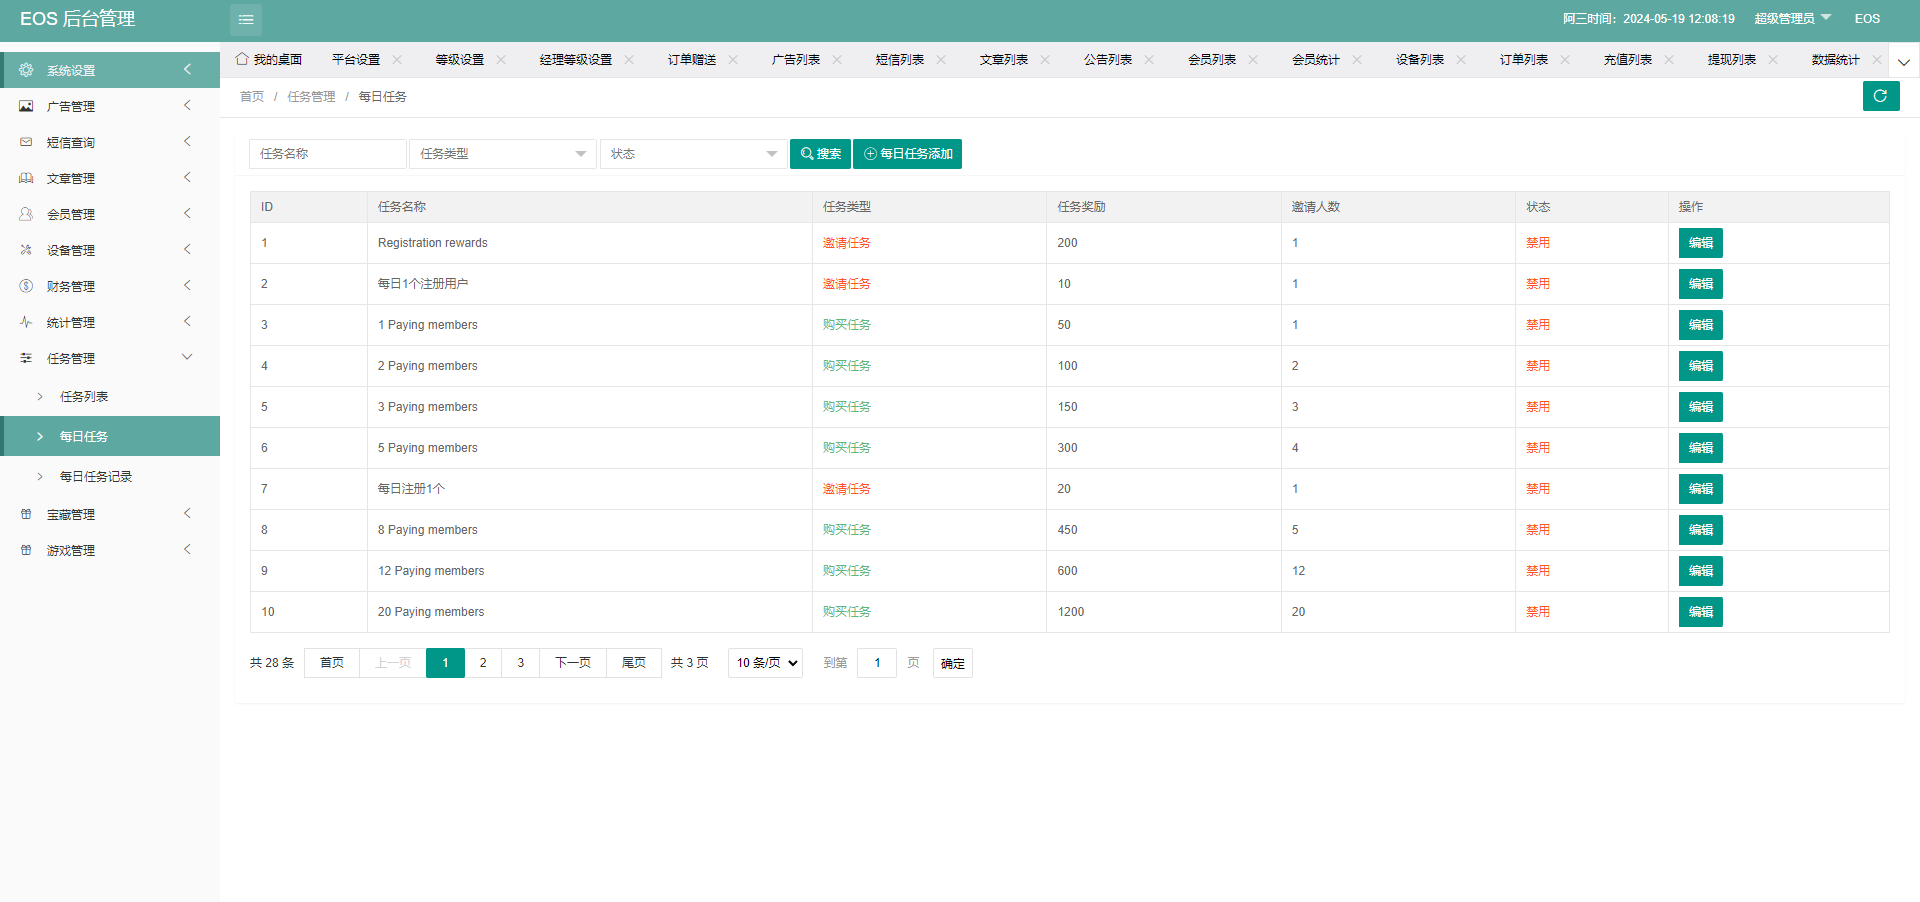The image size is (1920, 902).
Task: Close the 平台设置 tab
Action: coord(397,60)
